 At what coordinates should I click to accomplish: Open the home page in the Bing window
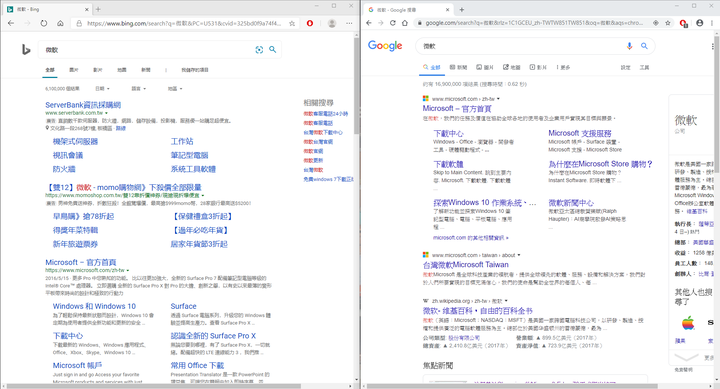point(60,23)
